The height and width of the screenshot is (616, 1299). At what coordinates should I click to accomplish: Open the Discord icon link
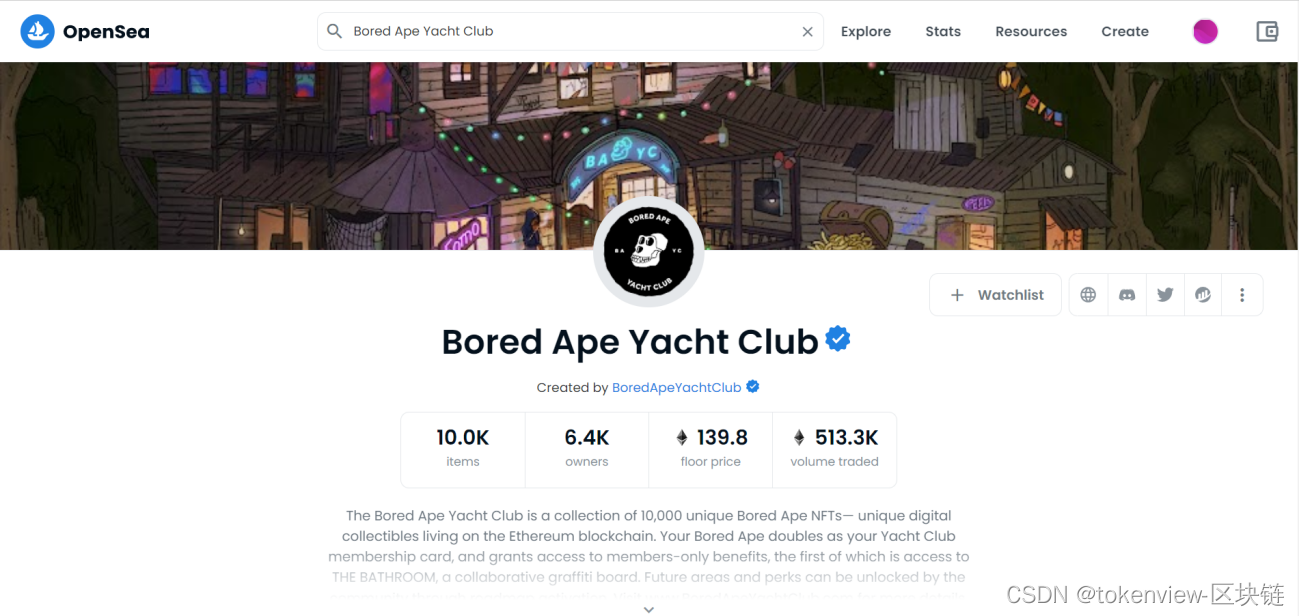[1127, 295]
